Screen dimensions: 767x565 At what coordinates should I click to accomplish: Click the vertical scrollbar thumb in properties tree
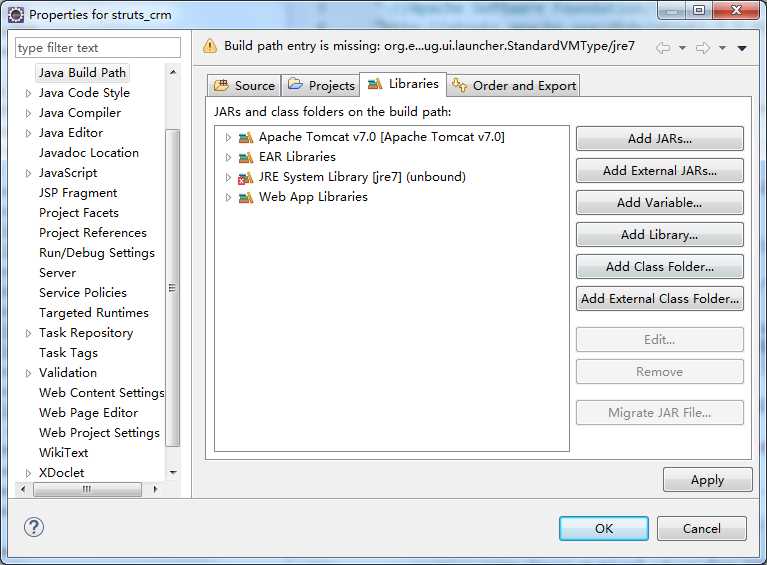(173, 288)
